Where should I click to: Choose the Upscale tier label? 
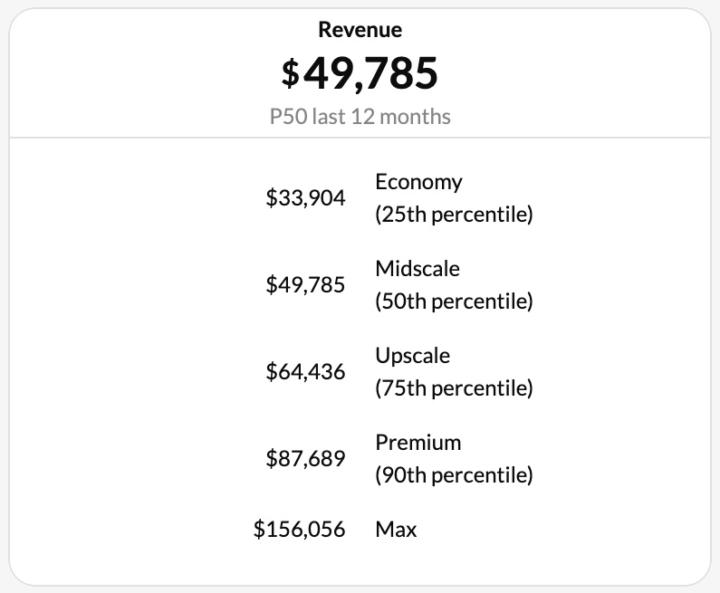[x=412, y=356]
